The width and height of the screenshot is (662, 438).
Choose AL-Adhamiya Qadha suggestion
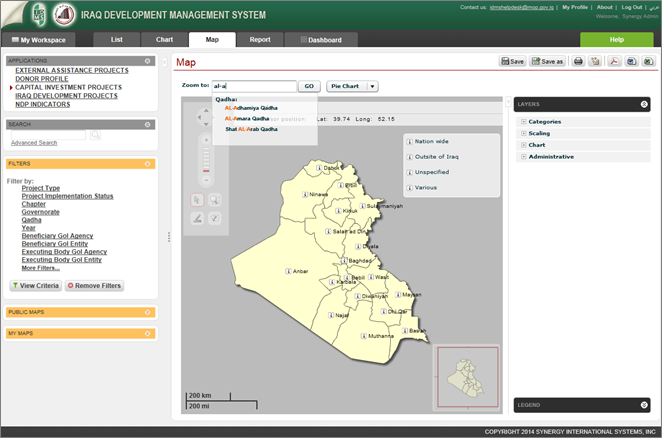click(x=251, y=108)
